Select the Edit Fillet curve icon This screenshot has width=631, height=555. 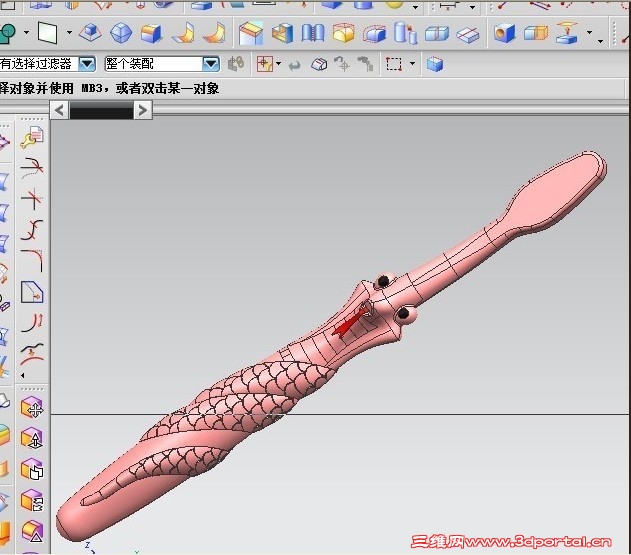(x=32, y=261)
